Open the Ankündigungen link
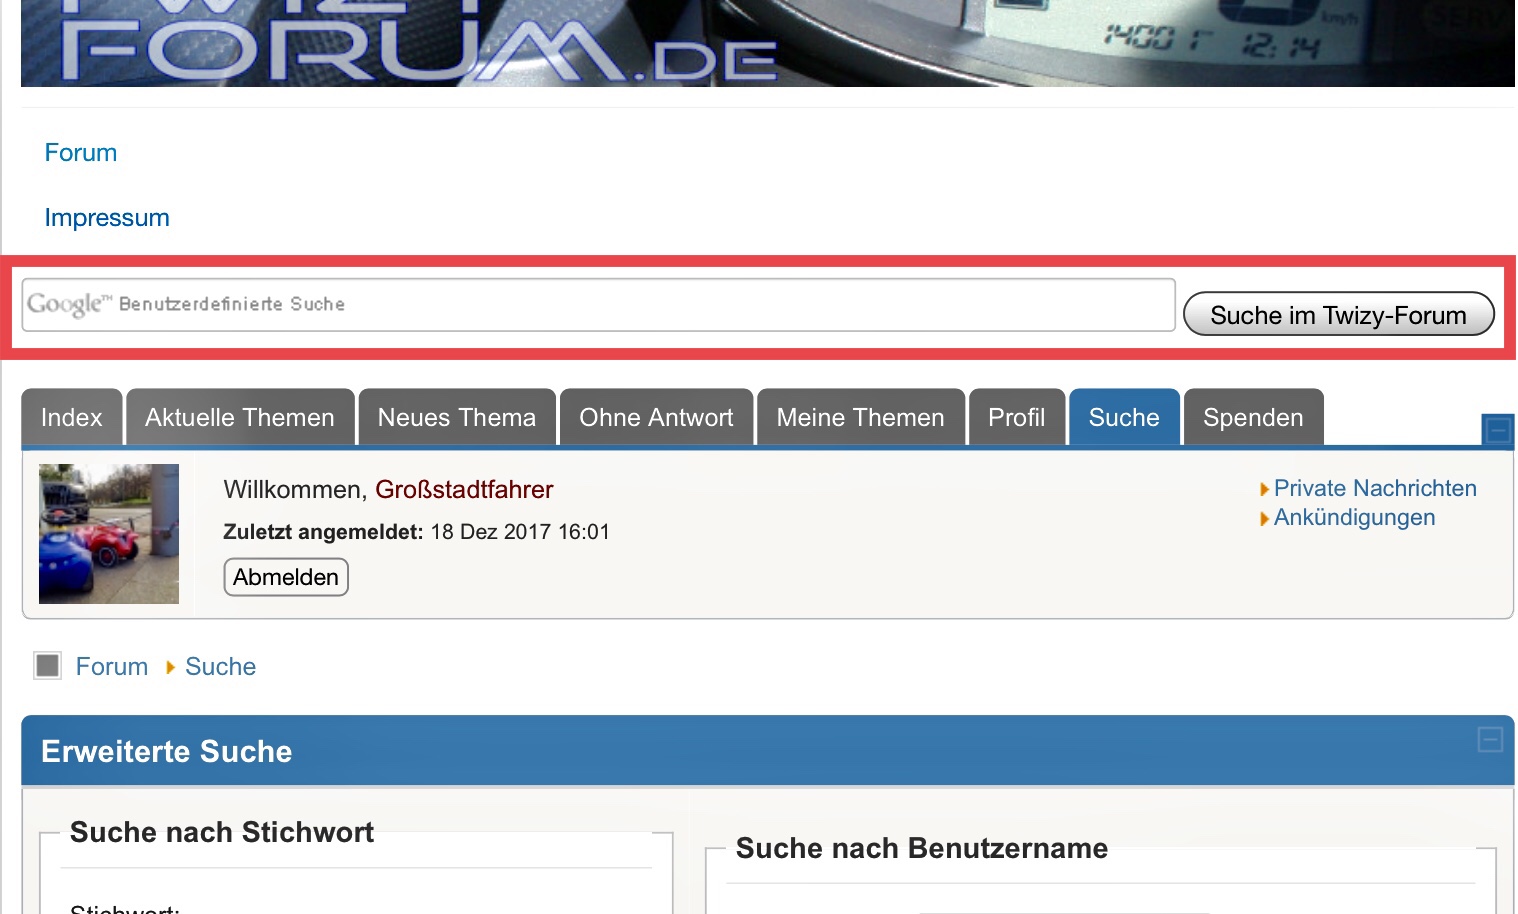This screenshot has height=914, width=1518. pos(1354,518)
